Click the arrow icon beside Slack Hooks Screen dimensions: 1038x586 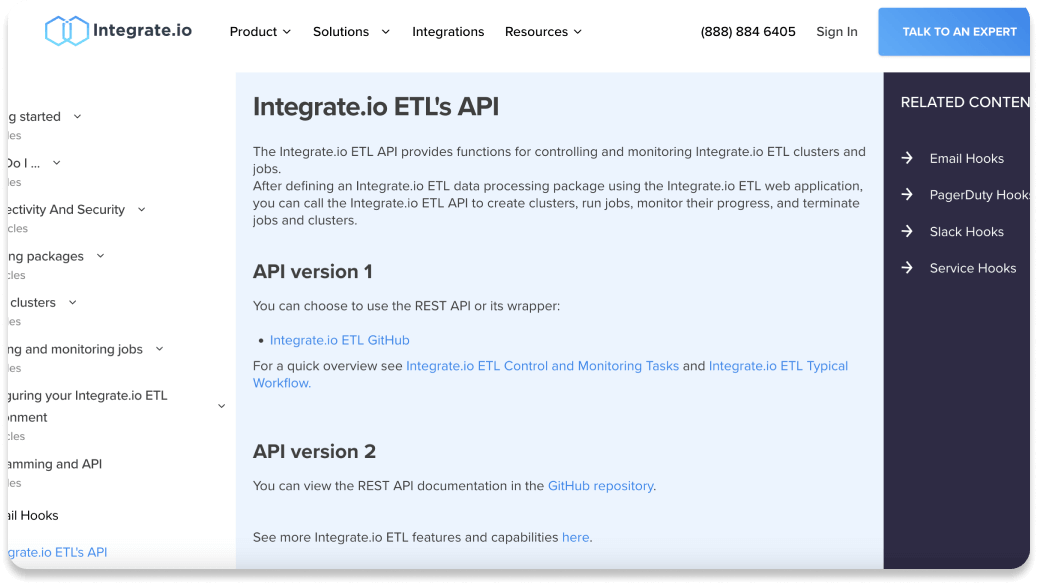[907, 231]
